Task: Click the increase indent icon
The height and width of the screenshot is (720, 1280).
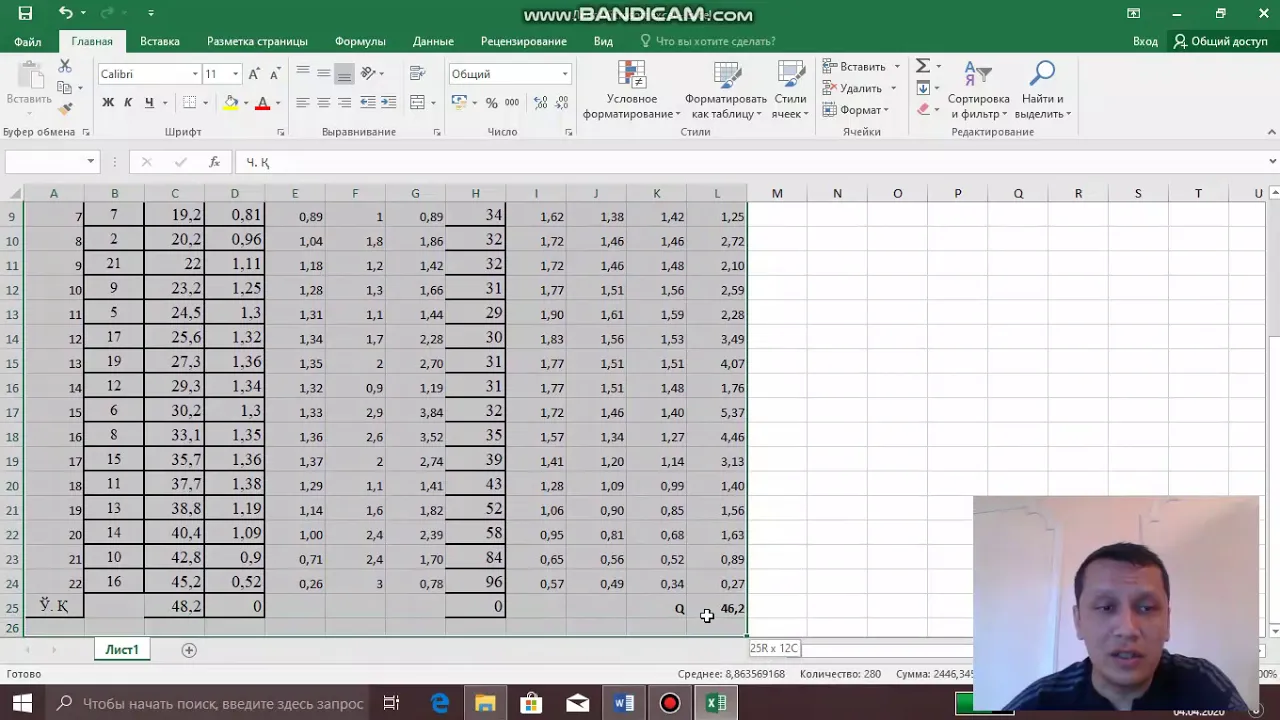Action: tap(389, 103)
